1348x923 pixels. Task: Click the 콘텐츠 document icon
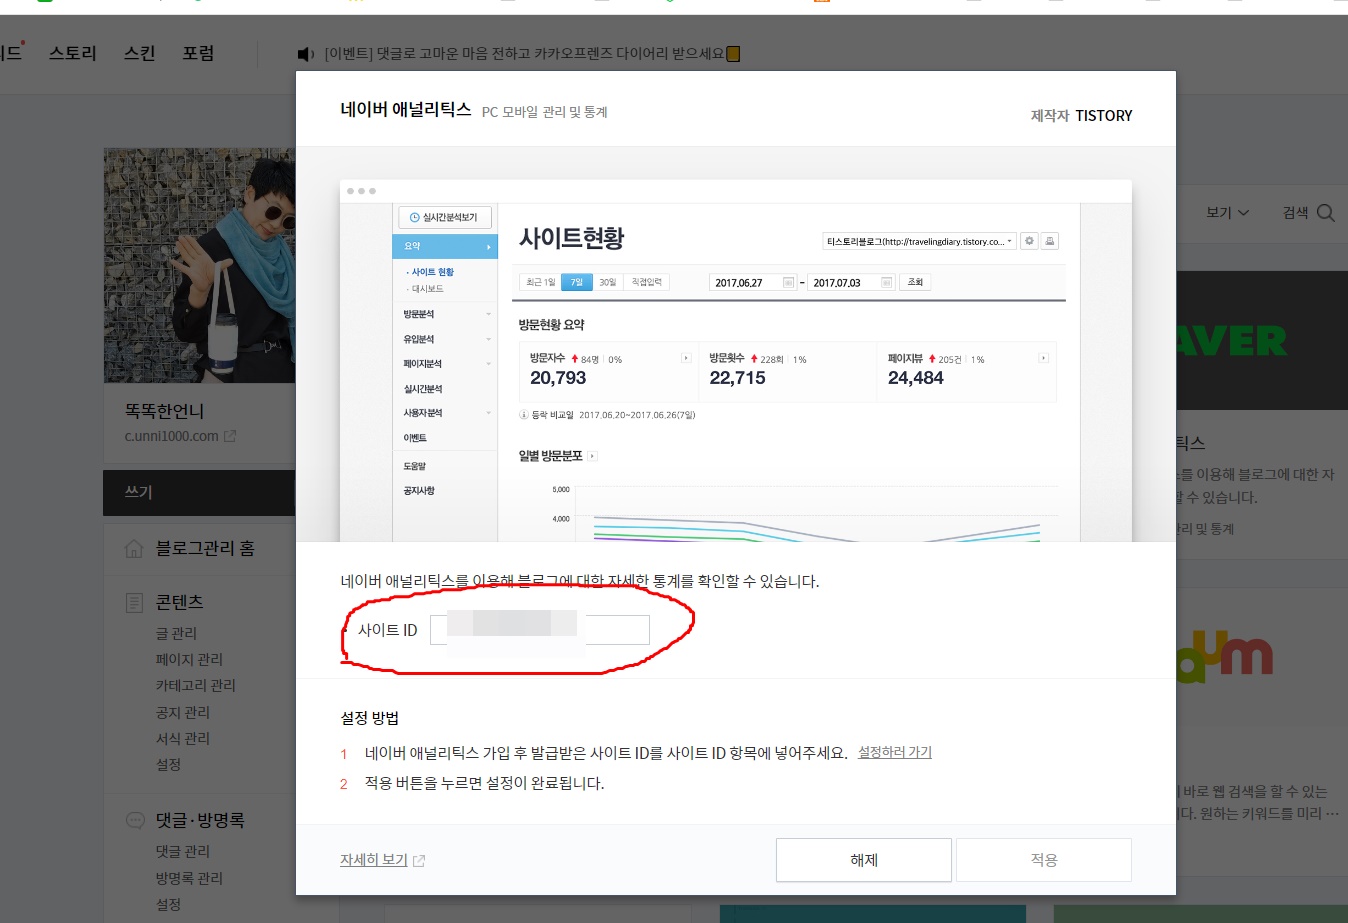coord(134,602)
